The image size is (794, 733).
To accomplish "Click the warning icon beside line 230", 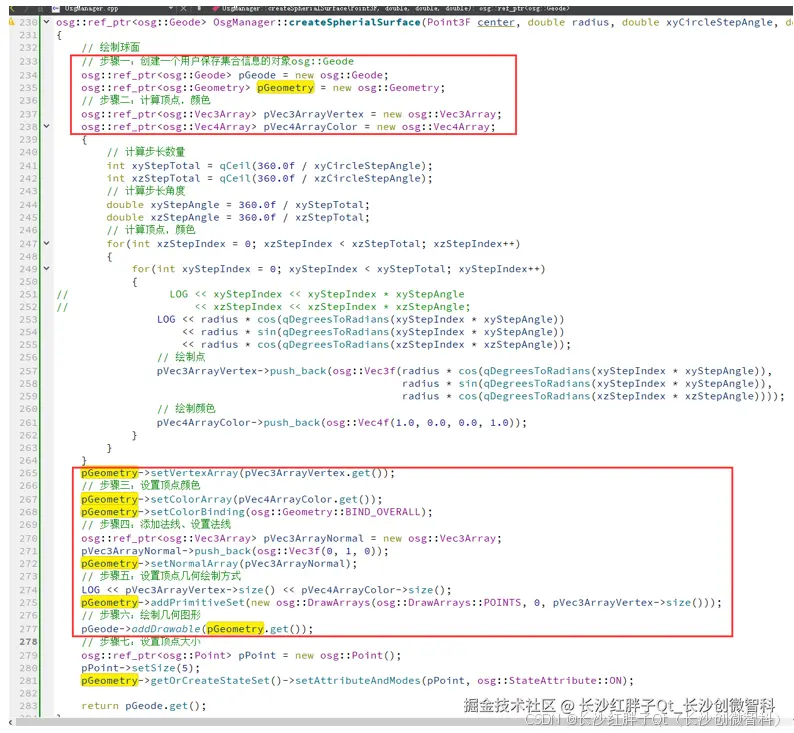I will 12,22.
